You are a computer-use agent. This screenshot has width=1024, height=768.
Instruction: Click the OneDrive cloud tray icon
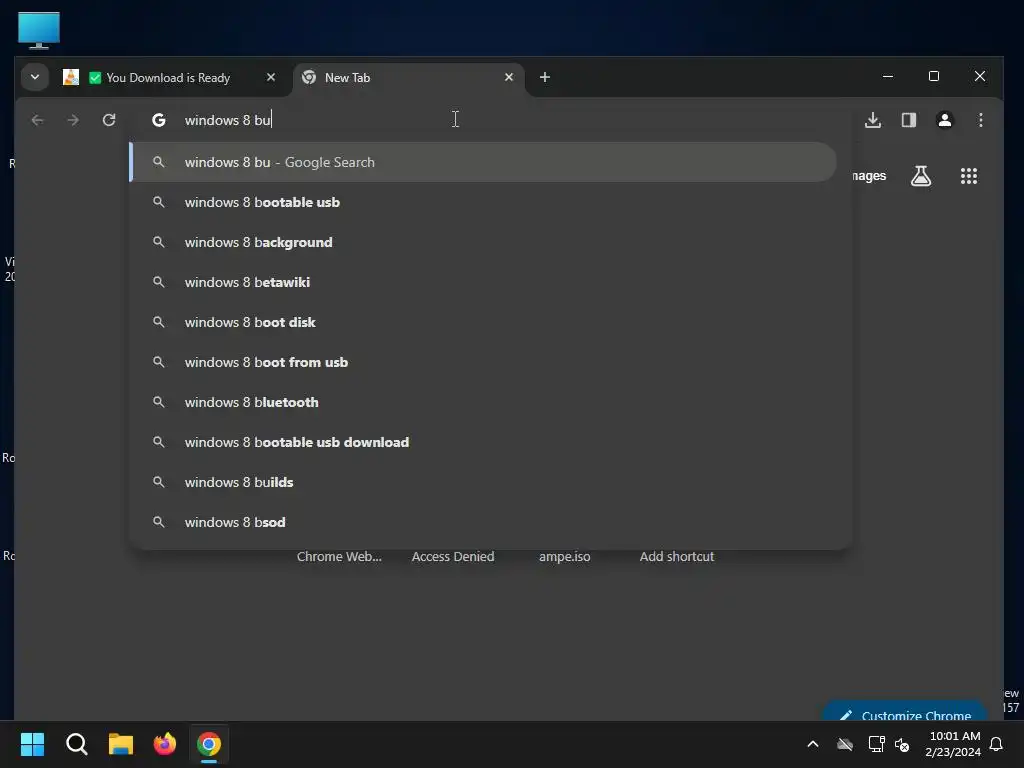point(845,744)
